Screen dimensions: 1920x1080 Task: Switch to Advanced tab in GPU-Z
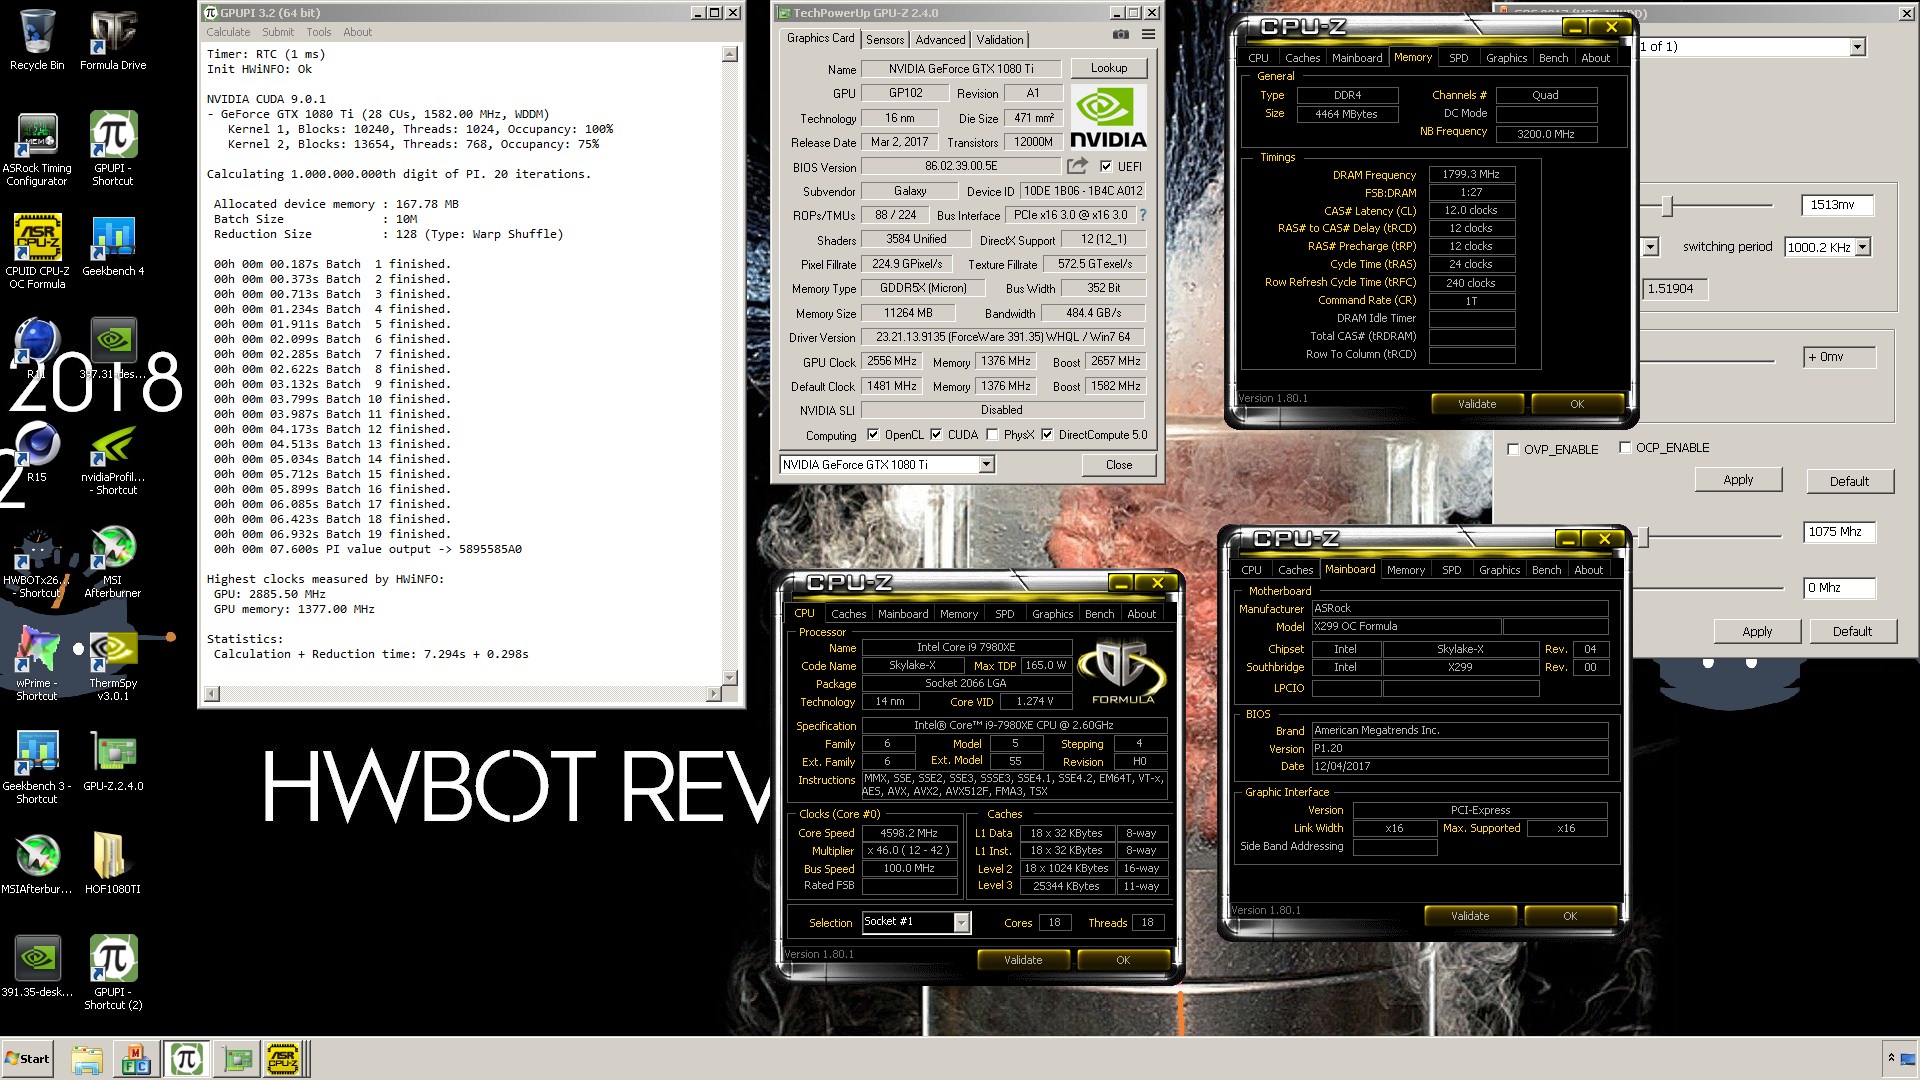point(940,40)
